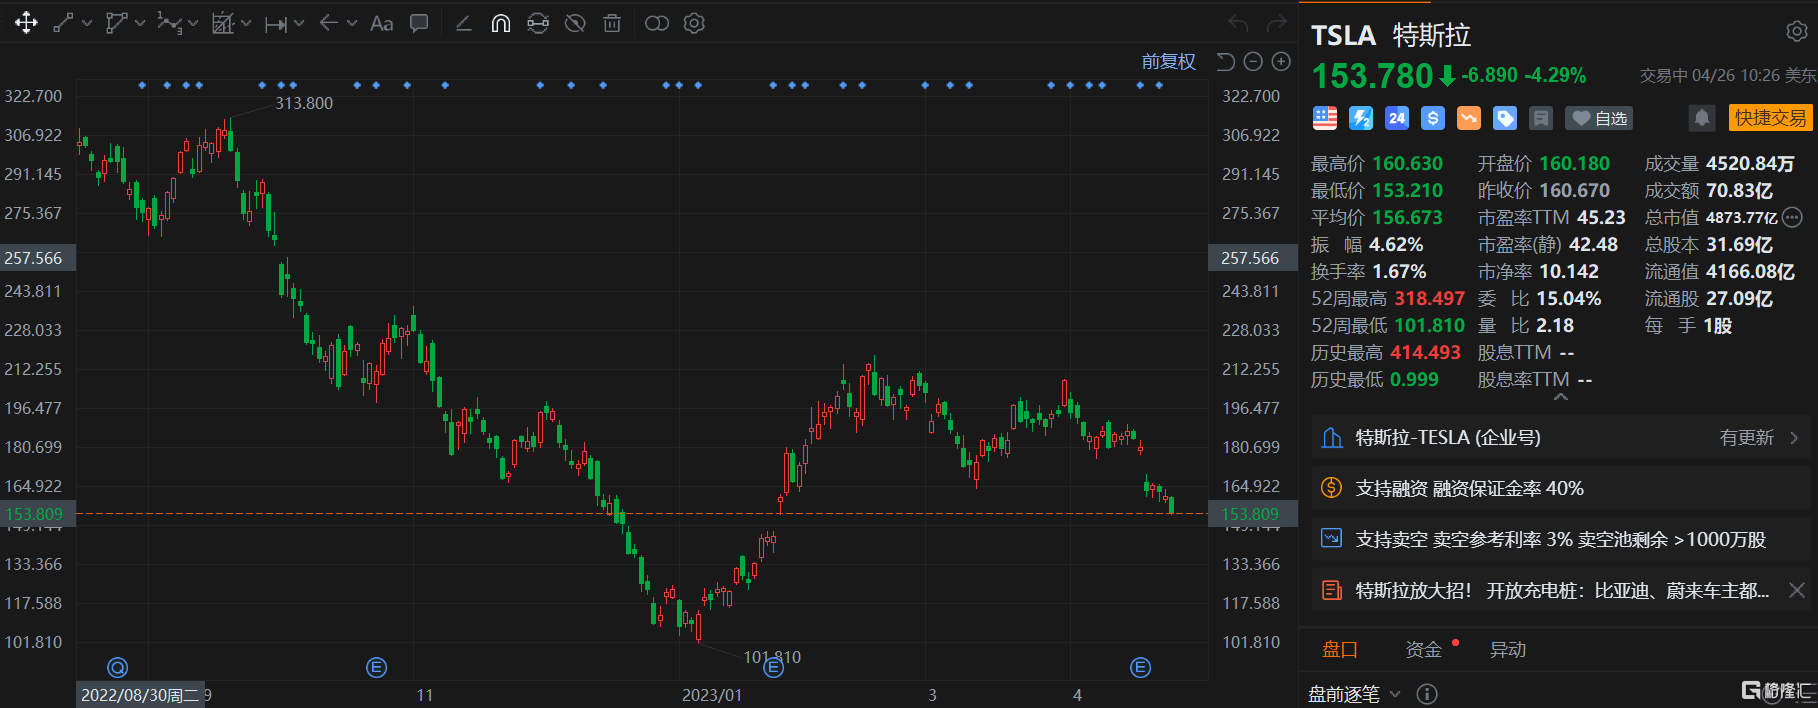
Task: Click the overlapping circles compare icon
Action: point(657,23)
